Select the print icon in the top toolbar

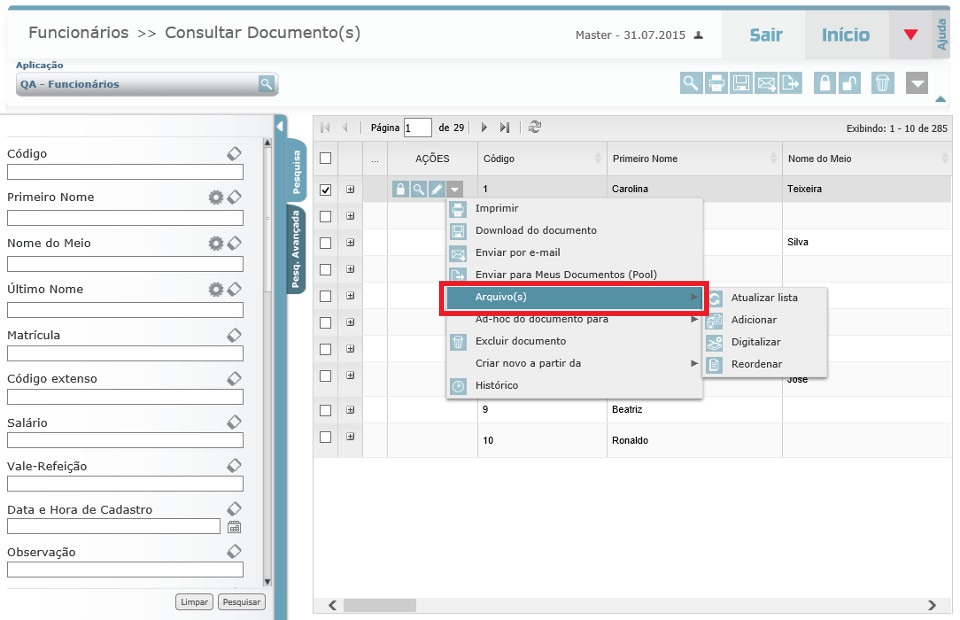tap(718, 83)
